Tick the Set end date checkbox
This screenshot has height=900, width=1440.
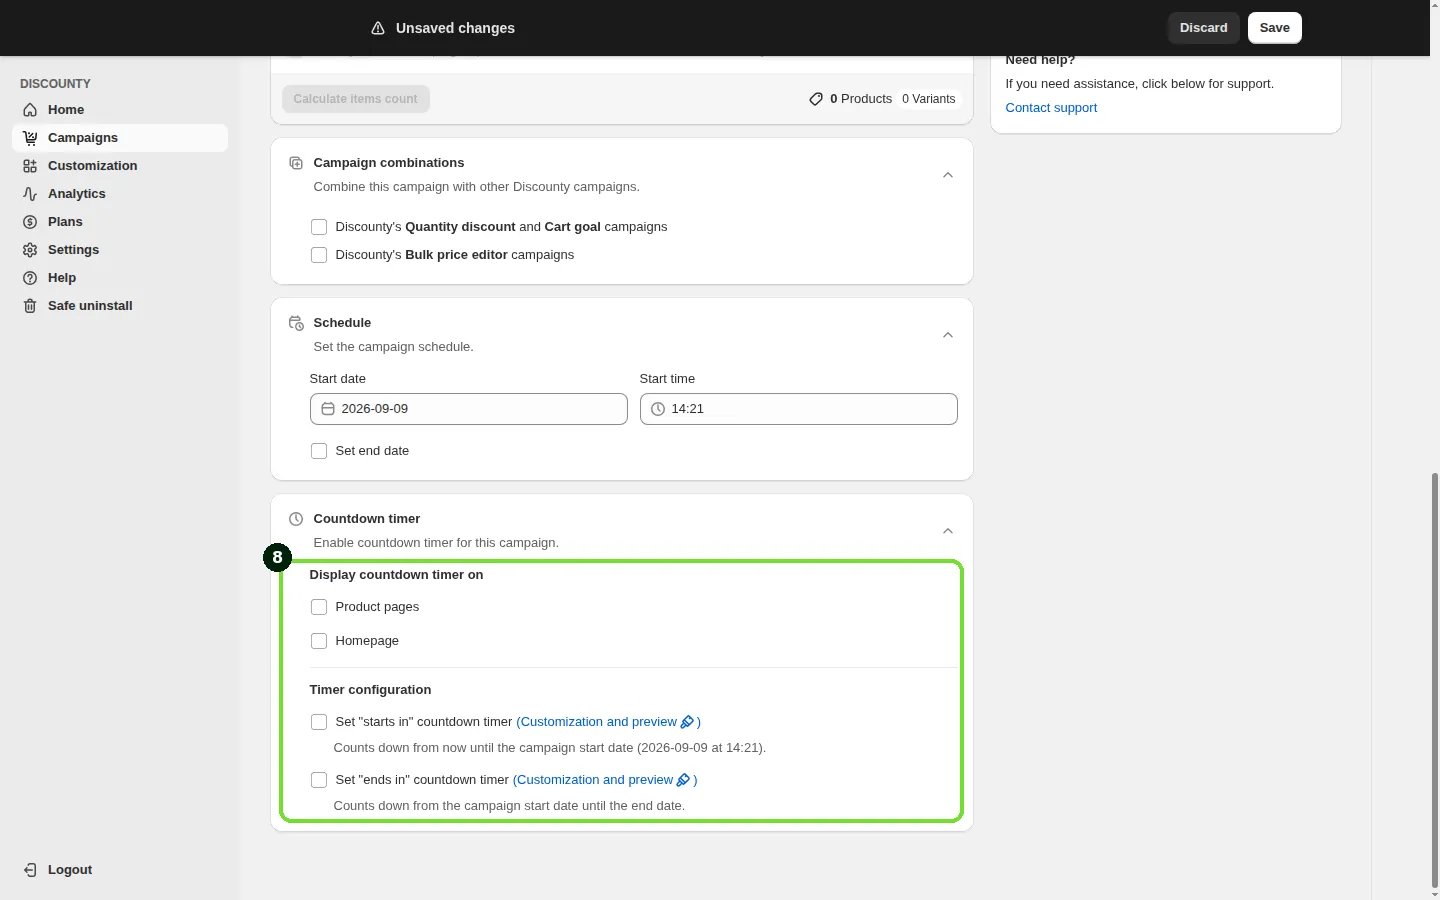319,451
